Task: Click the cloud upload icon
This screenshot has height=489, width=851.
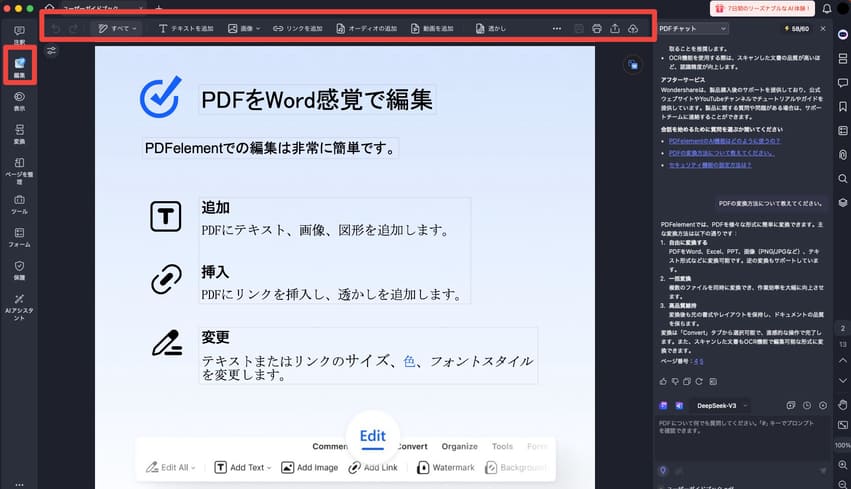Action: [633, 28]
